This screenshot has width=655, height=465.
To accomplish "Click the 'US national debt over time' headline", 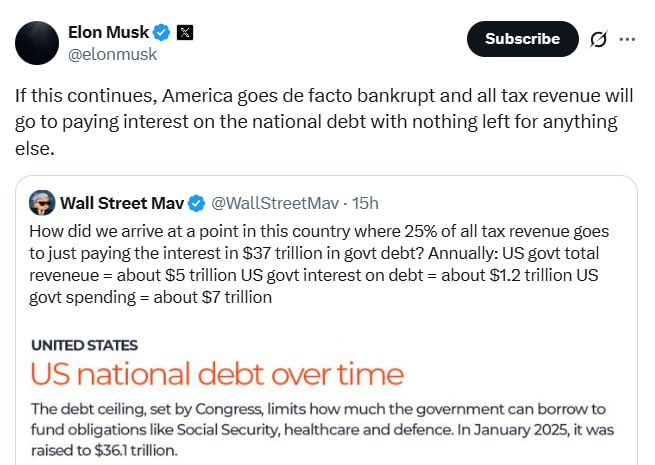I will click(217, 375).
